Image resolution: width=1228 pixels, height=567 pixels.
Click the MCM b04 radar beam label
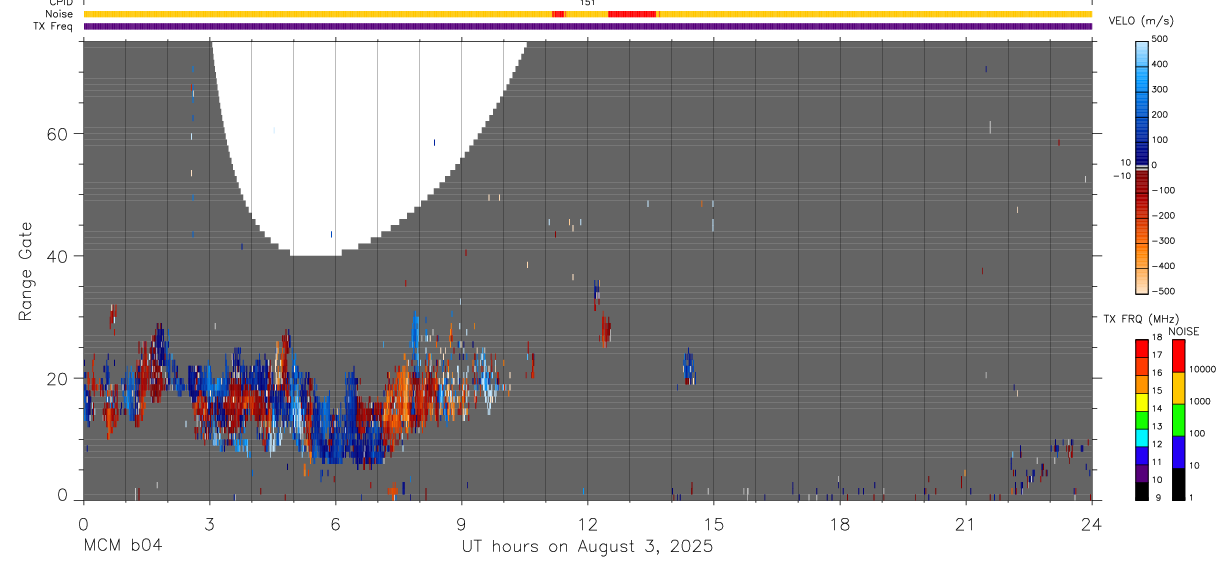[x=122, y=547]
